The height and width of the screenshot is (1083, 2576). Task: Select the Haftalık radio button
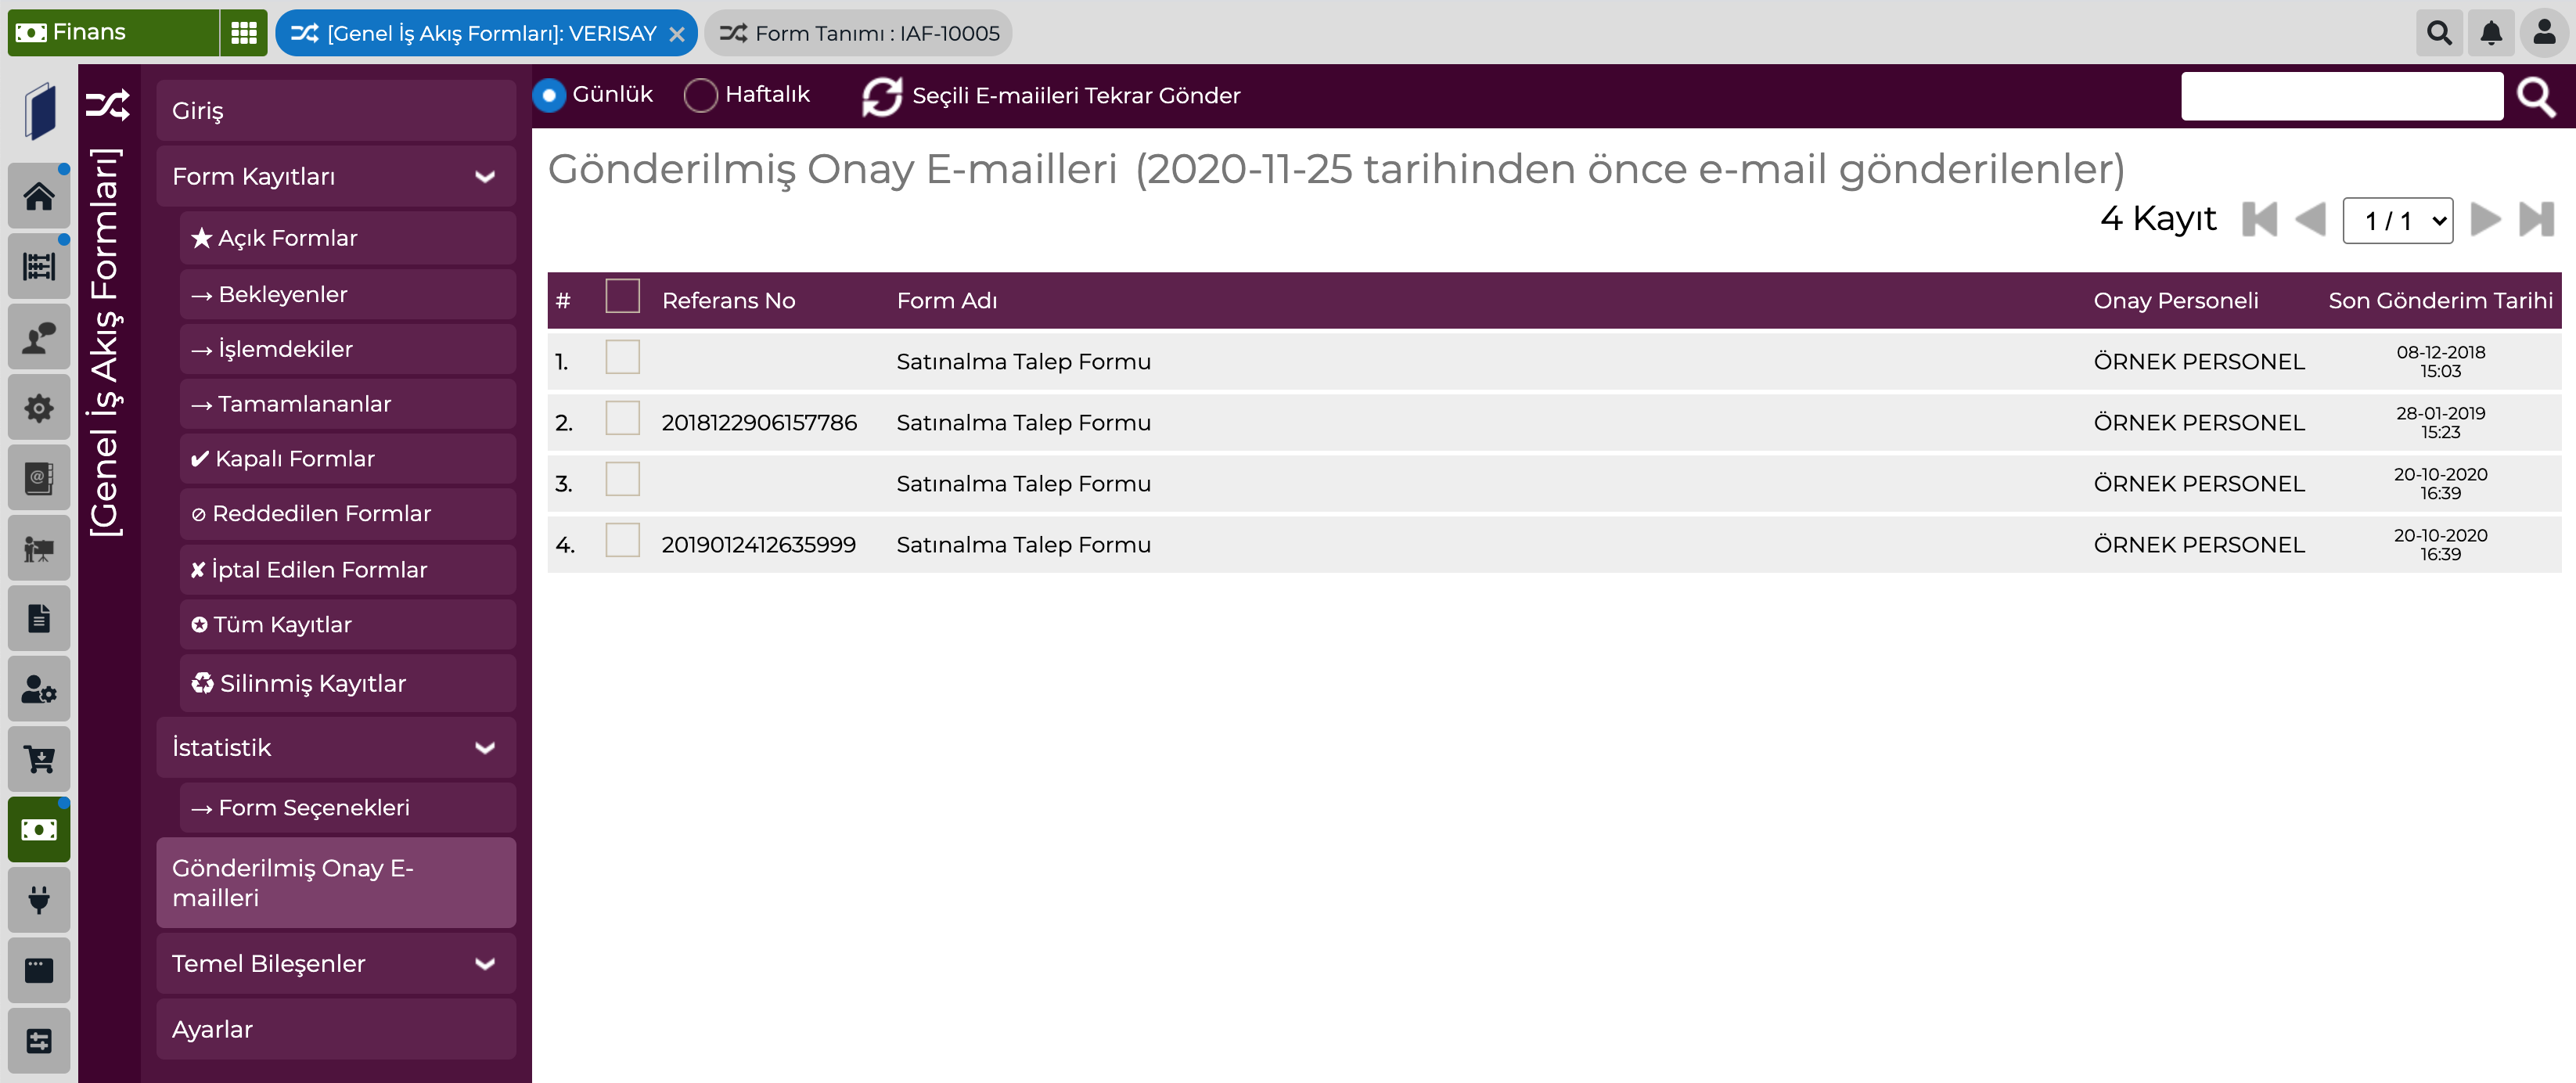coord(700,95)
